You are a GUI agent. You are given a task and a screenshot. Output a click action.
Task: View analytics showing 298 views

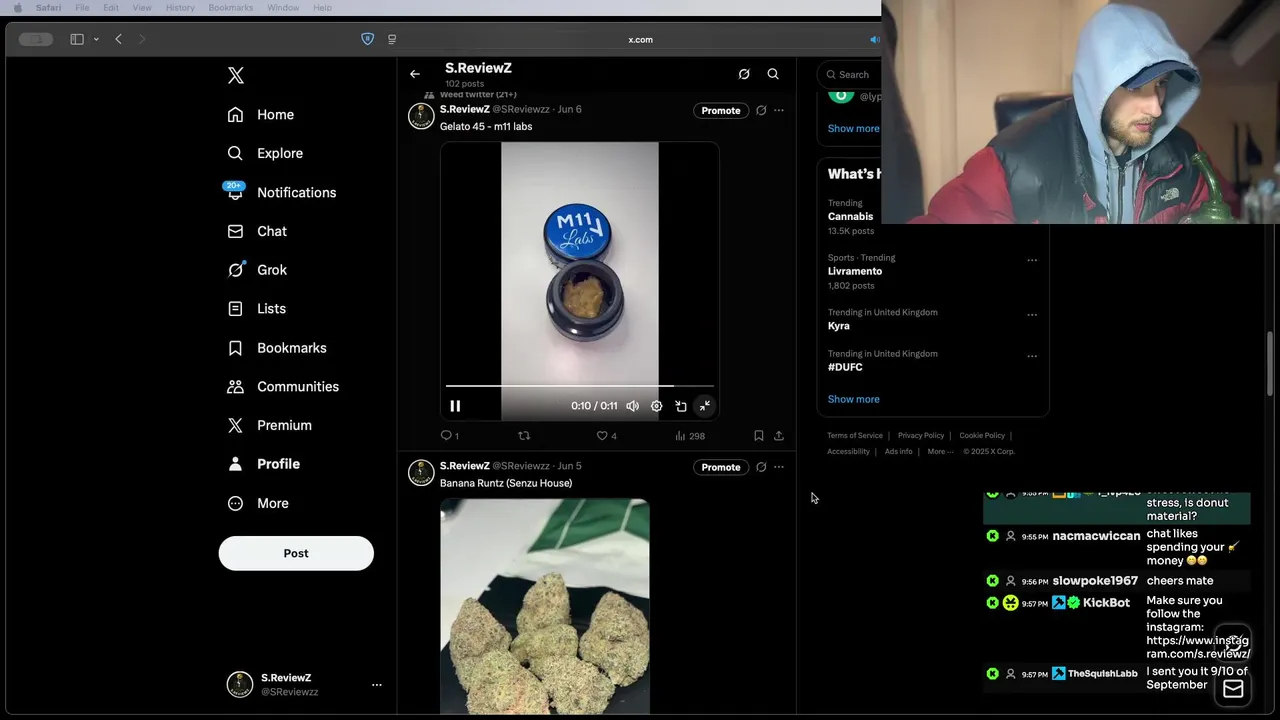point(690,436)
